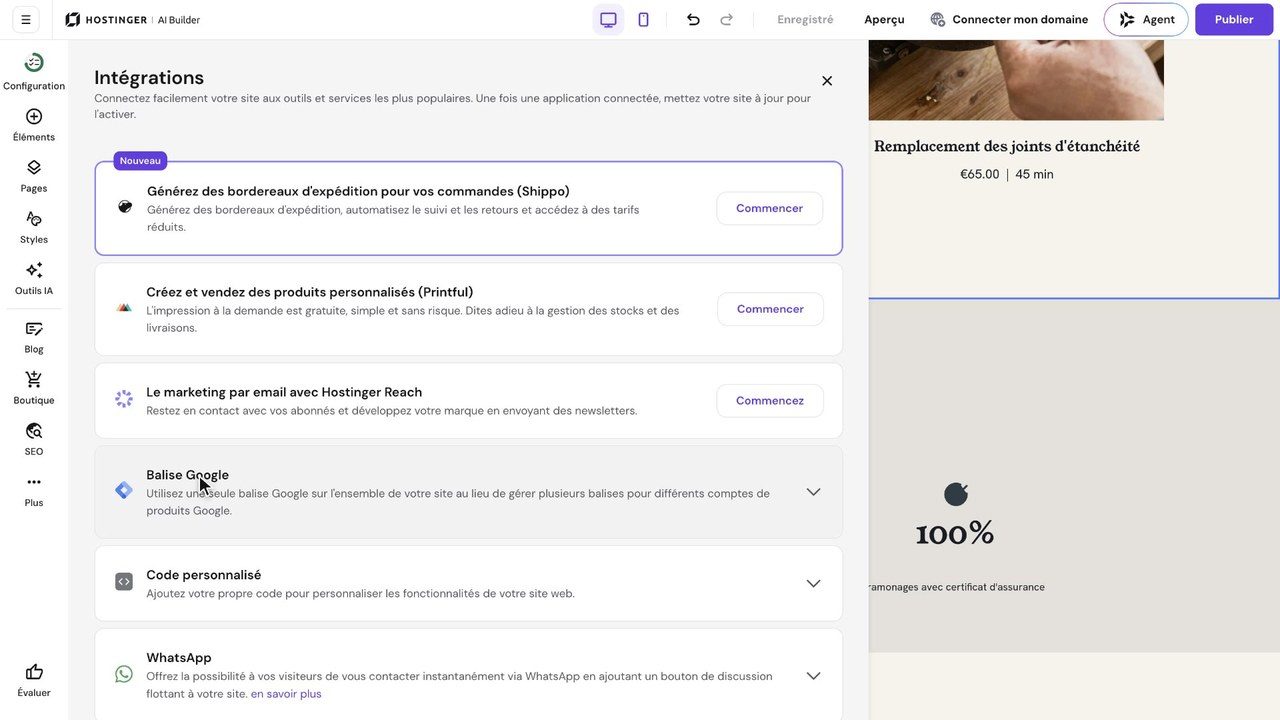Open the Pages panel
Screen dimensions: 1280x720
[x=34, y=175]
